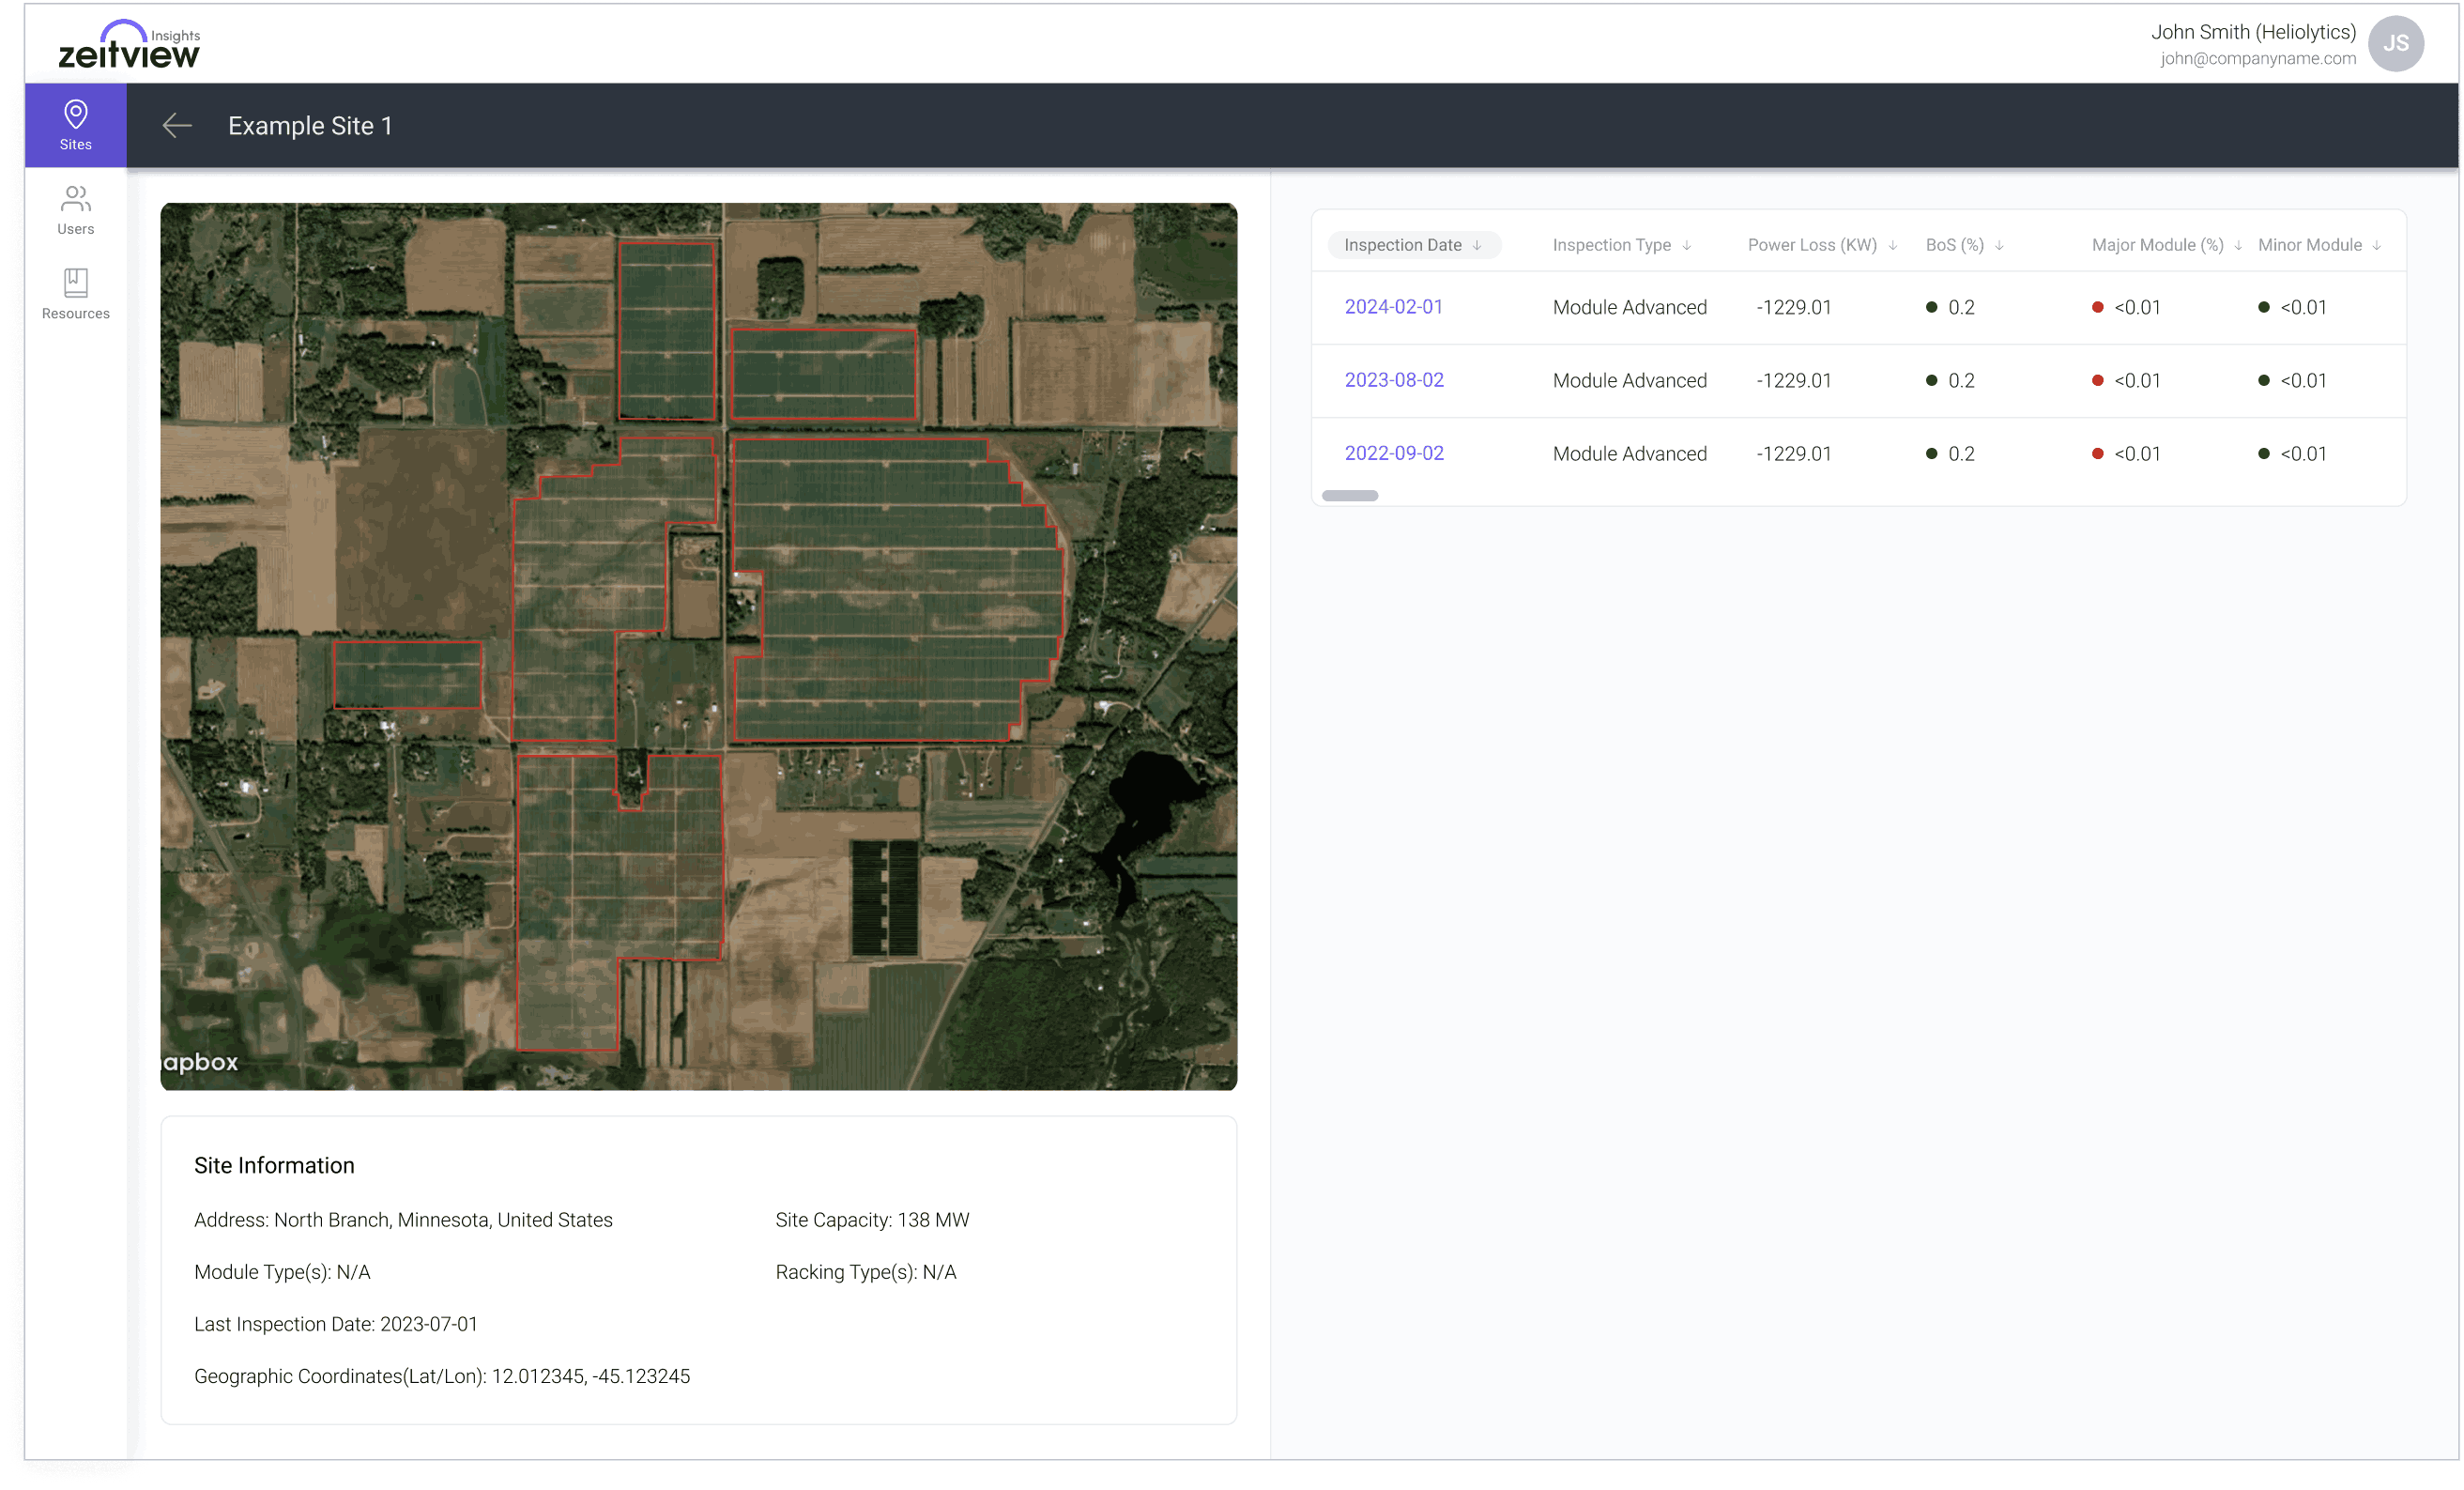
Task: Sort by Power Loss (KW) column
Action: click(1822, 245)
